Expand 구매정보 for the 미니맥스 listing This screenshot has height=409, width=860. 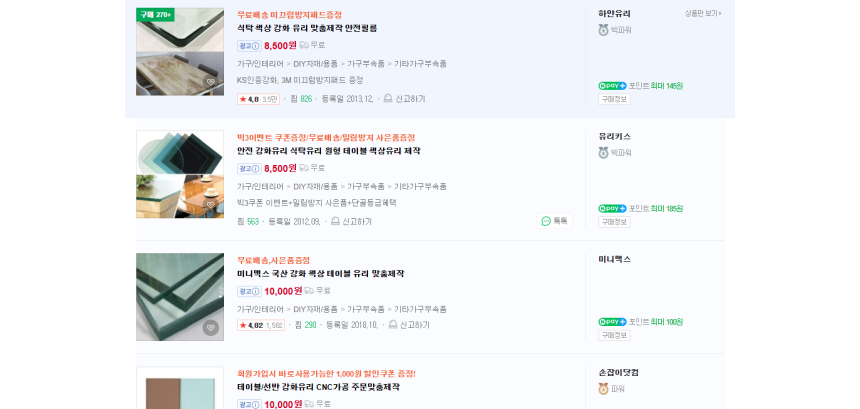coord(614,336)
